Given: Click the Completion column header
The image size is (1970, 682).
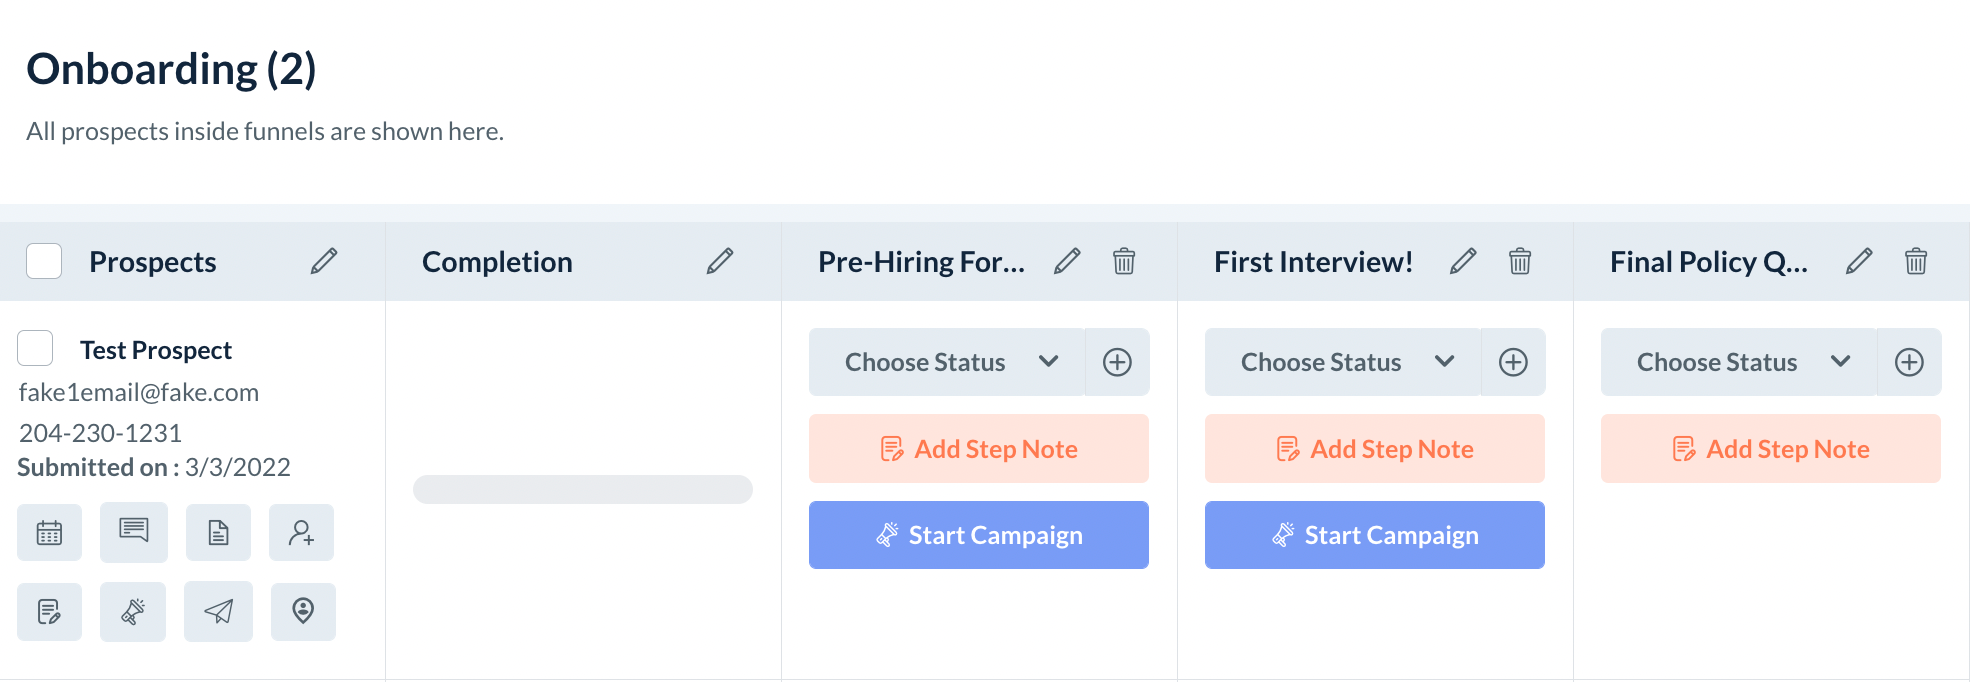Looking at the screenshot, I should [497, 262].
